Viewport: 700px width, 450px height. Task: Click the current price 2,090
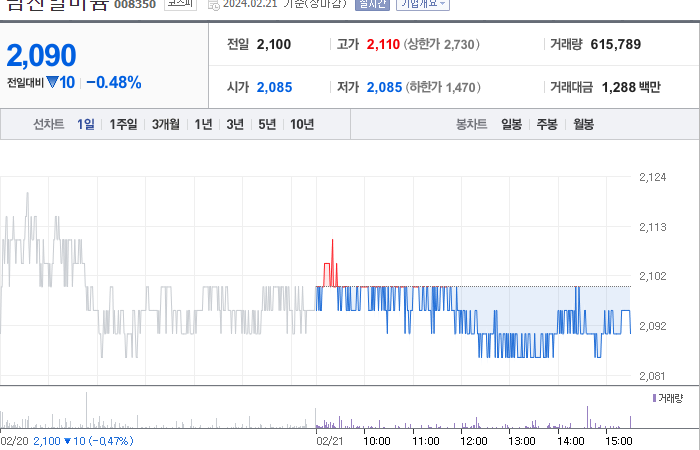pos(41,55)
